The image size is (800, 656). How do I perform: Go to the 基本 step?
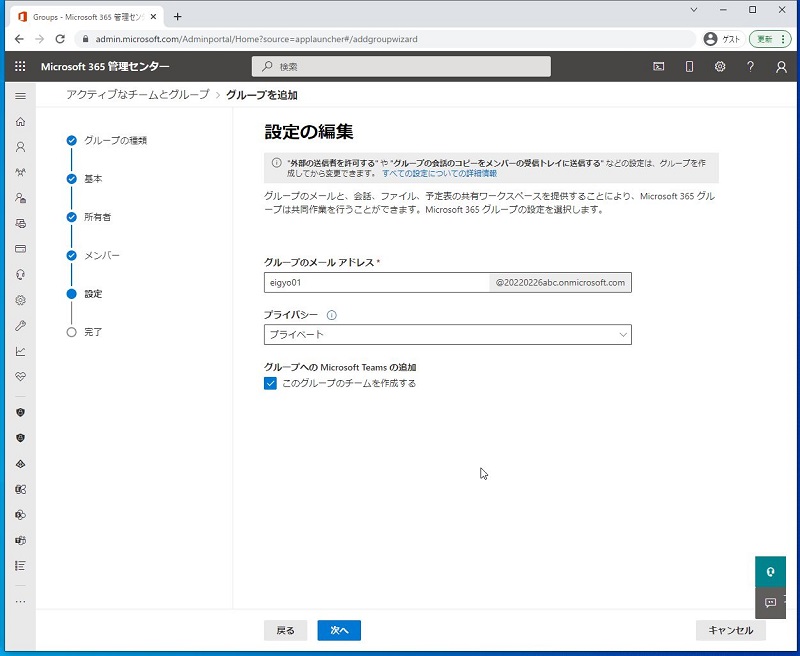pyautogui.click(x=93, y=179)
